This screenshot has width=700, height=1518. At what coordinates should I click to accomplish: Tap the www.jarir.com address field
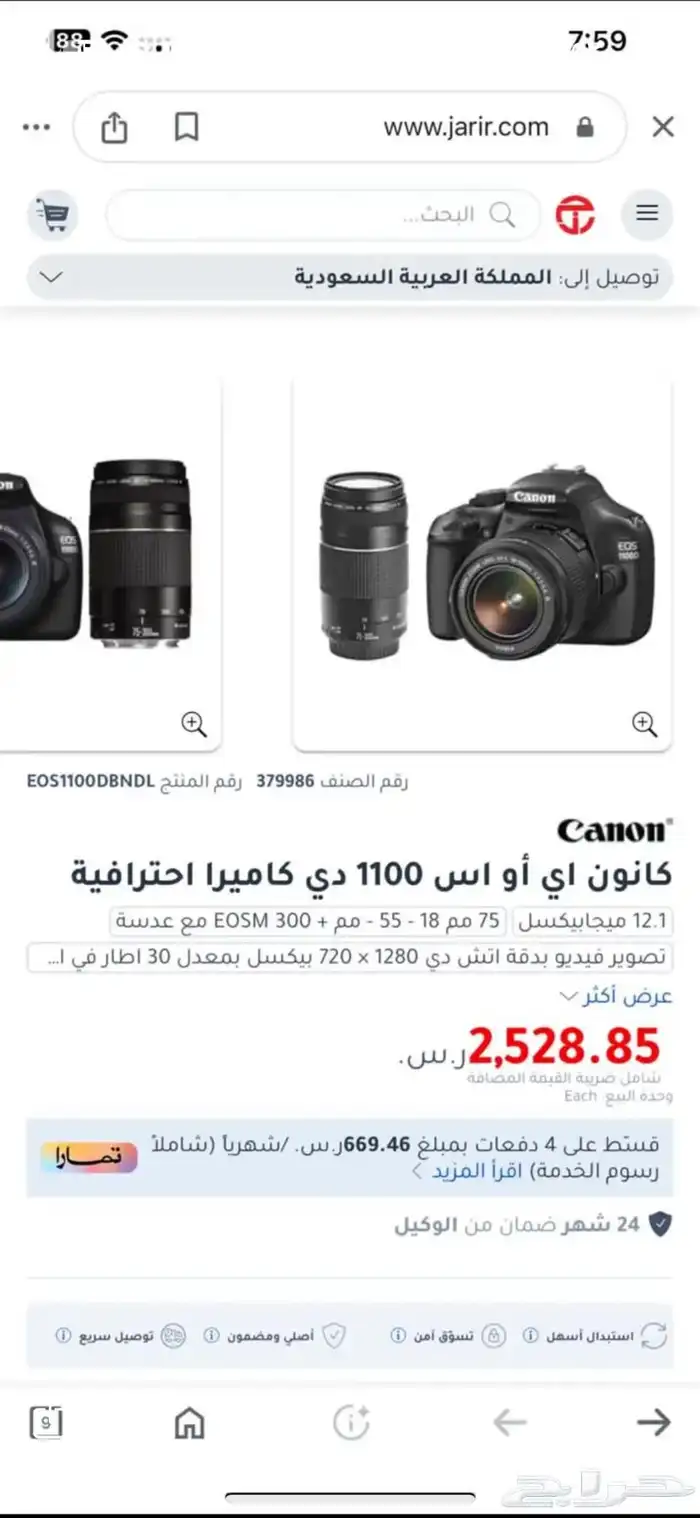pos(466,127)
